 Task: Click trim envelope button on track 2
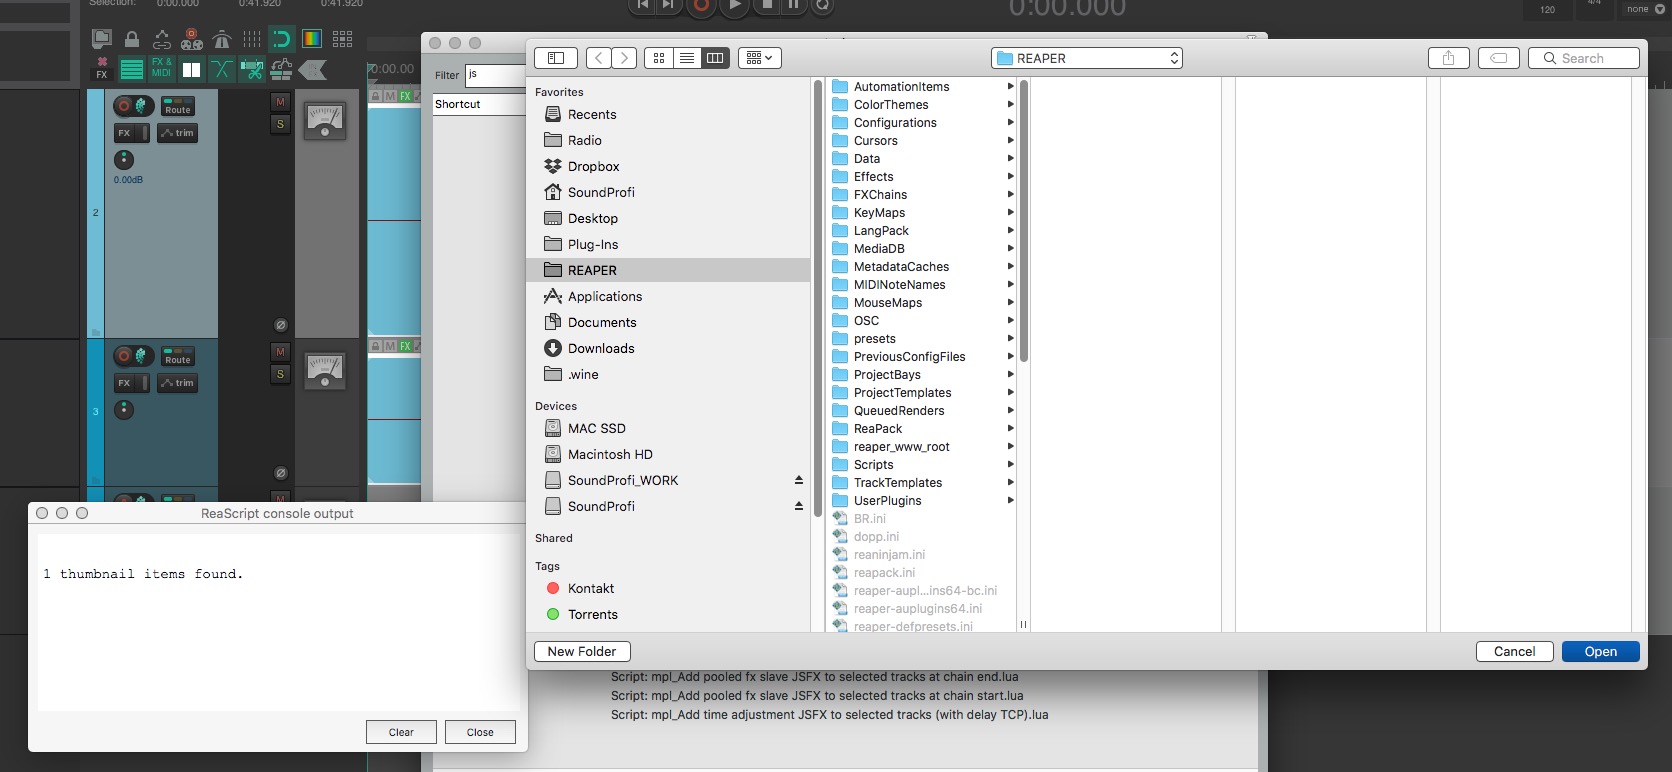[x=178, y=133]
